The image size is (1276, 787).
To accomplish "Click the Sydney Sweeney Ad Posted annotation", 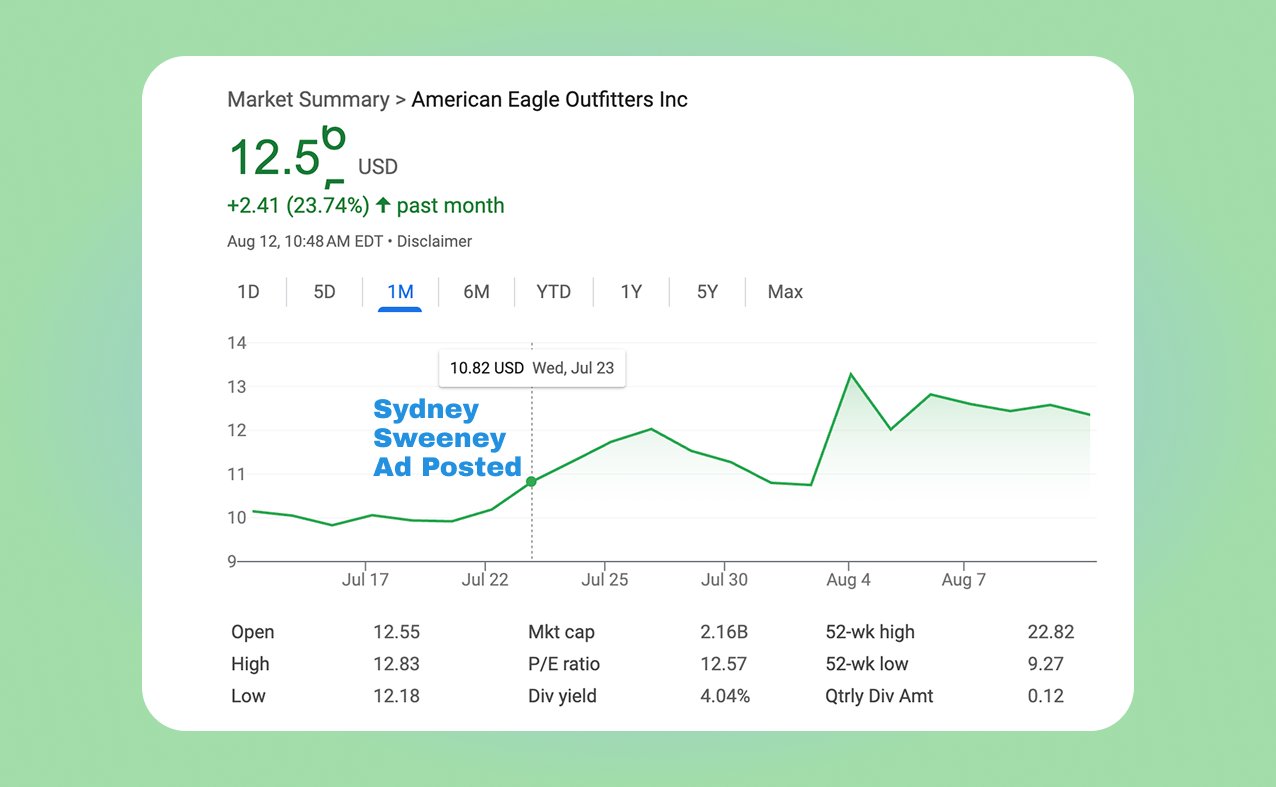I will pos(447,438).
